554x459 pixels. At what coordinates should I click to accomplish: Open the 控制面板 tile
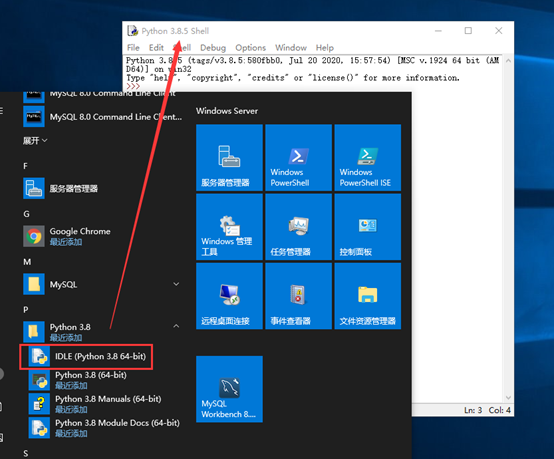(x=368, y=227)
